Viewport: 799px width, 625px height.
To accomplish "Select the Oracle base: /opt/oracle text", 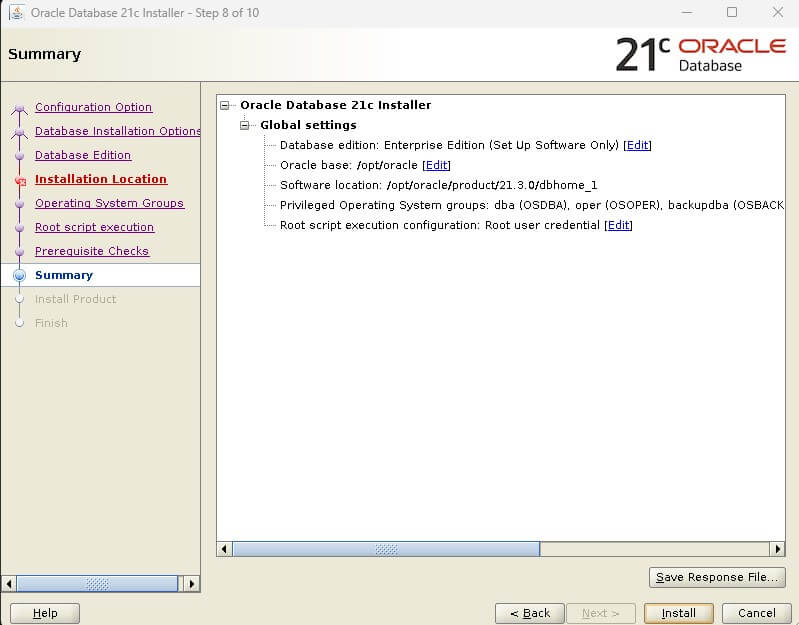I will point(349,165).
